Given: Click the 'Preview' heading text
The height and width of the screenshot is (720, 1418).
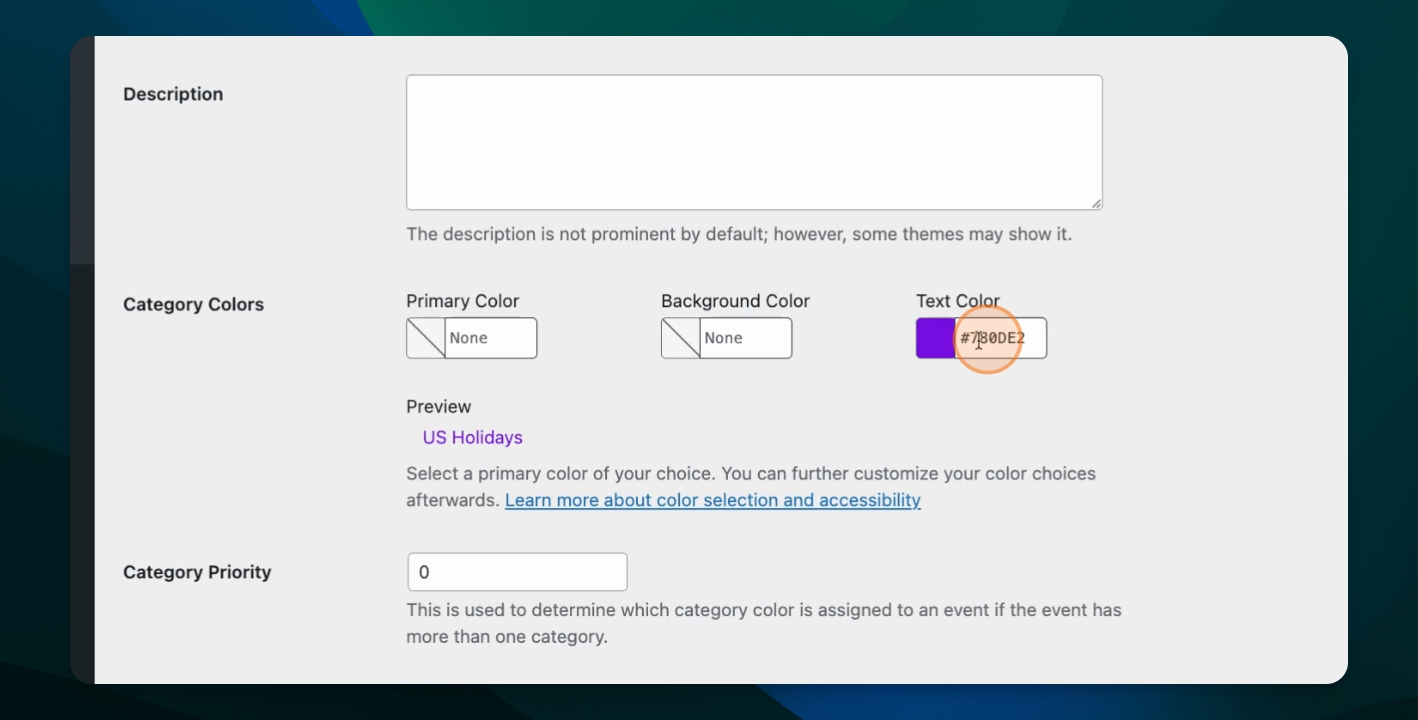Looking at the screenshot, I should 439,407.
